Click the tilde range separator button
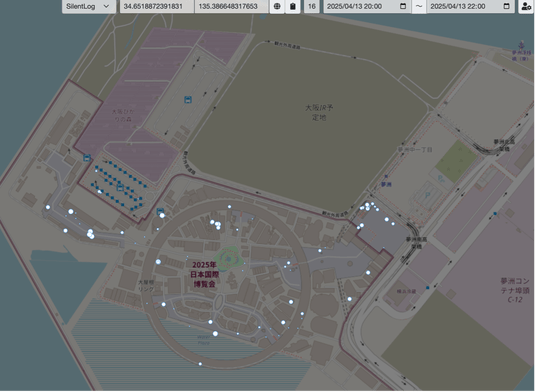The height and width of the screenshot is (392, 536). coord(419,6)
